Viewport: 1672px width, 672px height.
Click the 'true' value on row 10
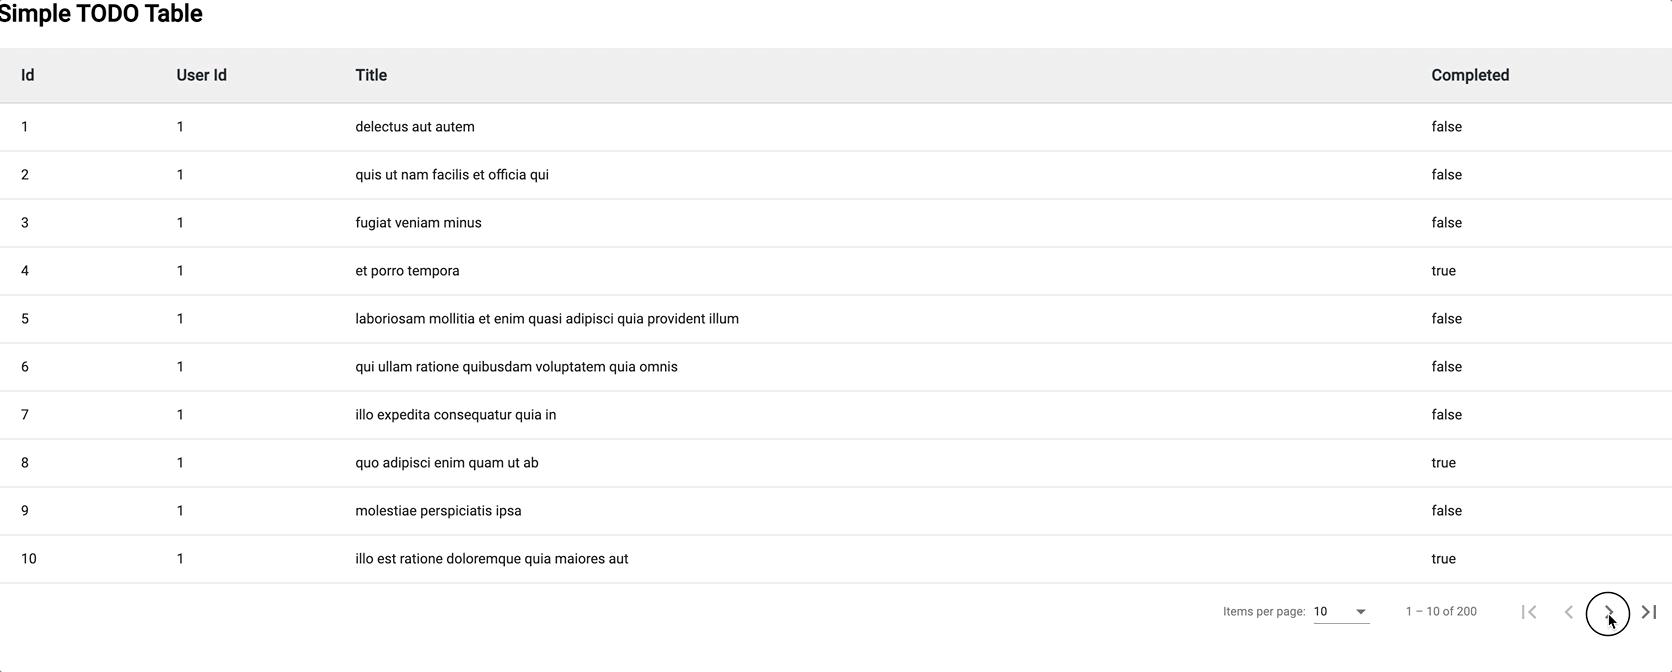1444,558
